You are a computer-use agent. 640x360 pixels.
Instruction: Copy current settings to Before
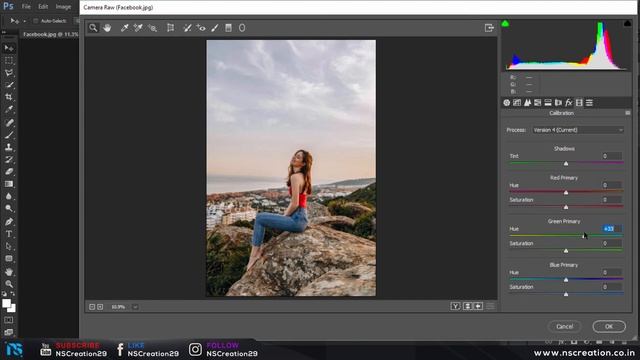click(478, 306)
